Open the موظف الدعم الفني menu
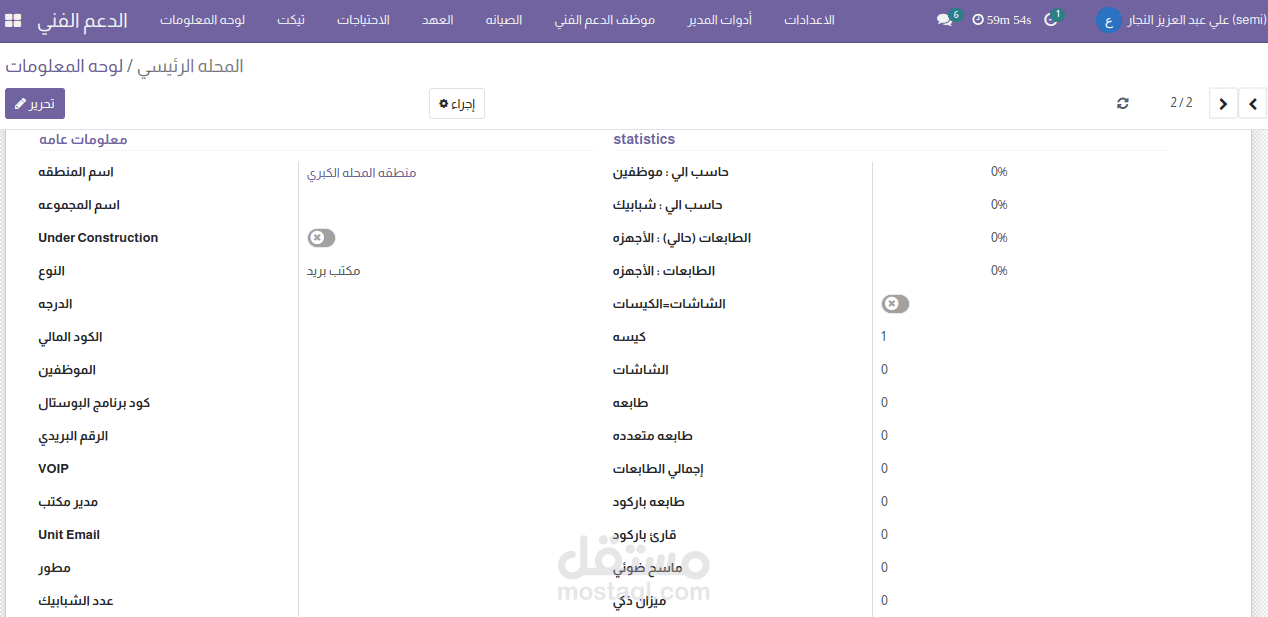Image resolution: width=1268 pixels, height=617 pixels. pos(605,20)
